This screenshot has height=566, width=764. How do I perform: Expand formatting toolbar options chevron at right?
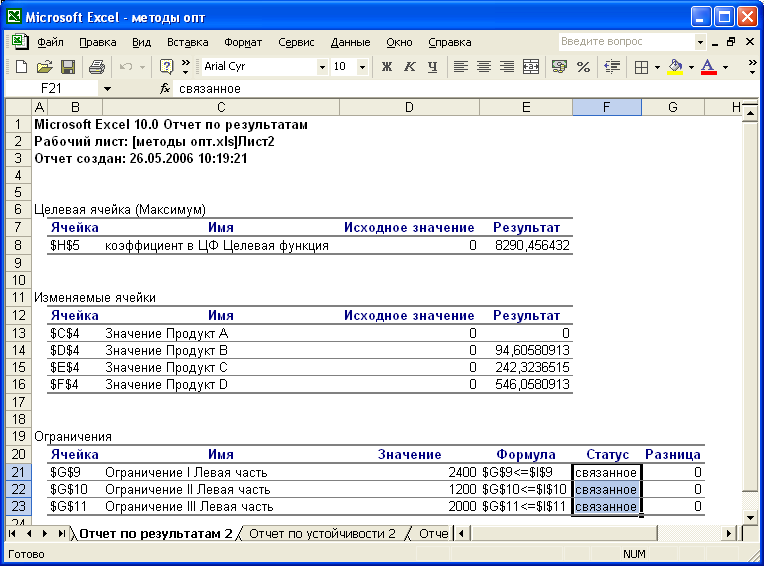click(x=752, y=67)
